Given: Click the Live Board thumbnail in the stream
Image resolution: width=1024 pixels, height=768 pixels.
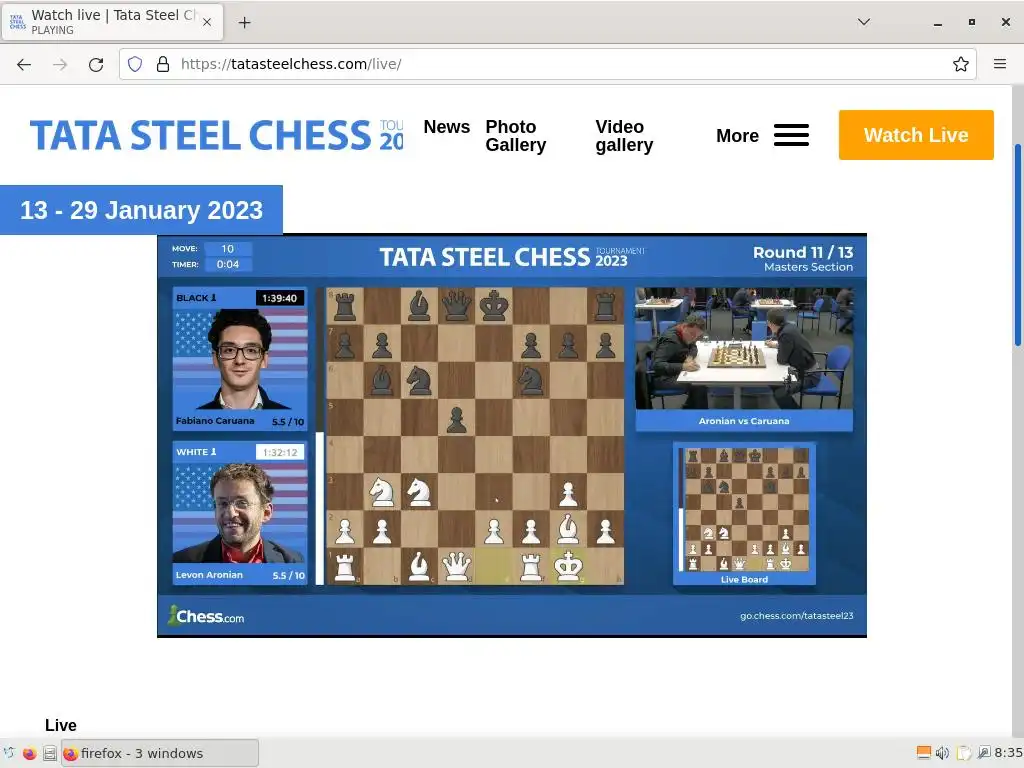Looking at the screenshot, I should pyautogui.click(x=744, y=513).
